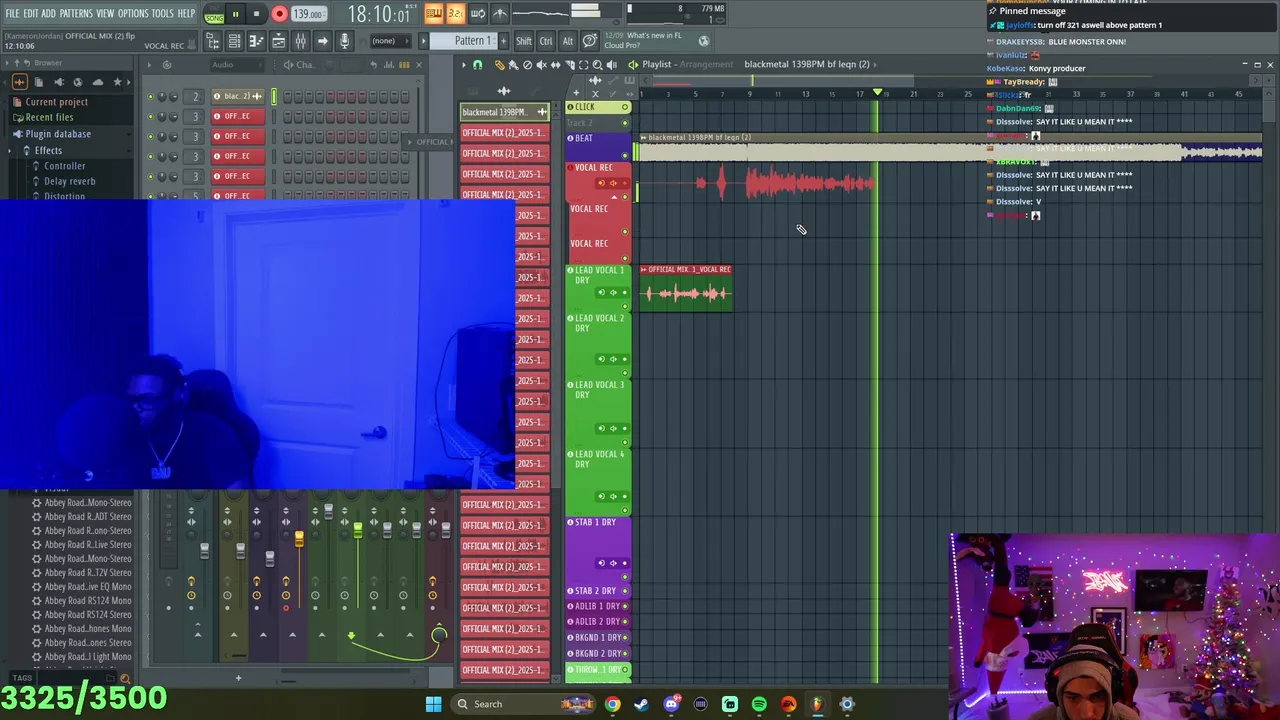This screenshot has height=720, width=1280.
Task: Select the Playlist pencil draw tool
Action: (x=499, y=65)
